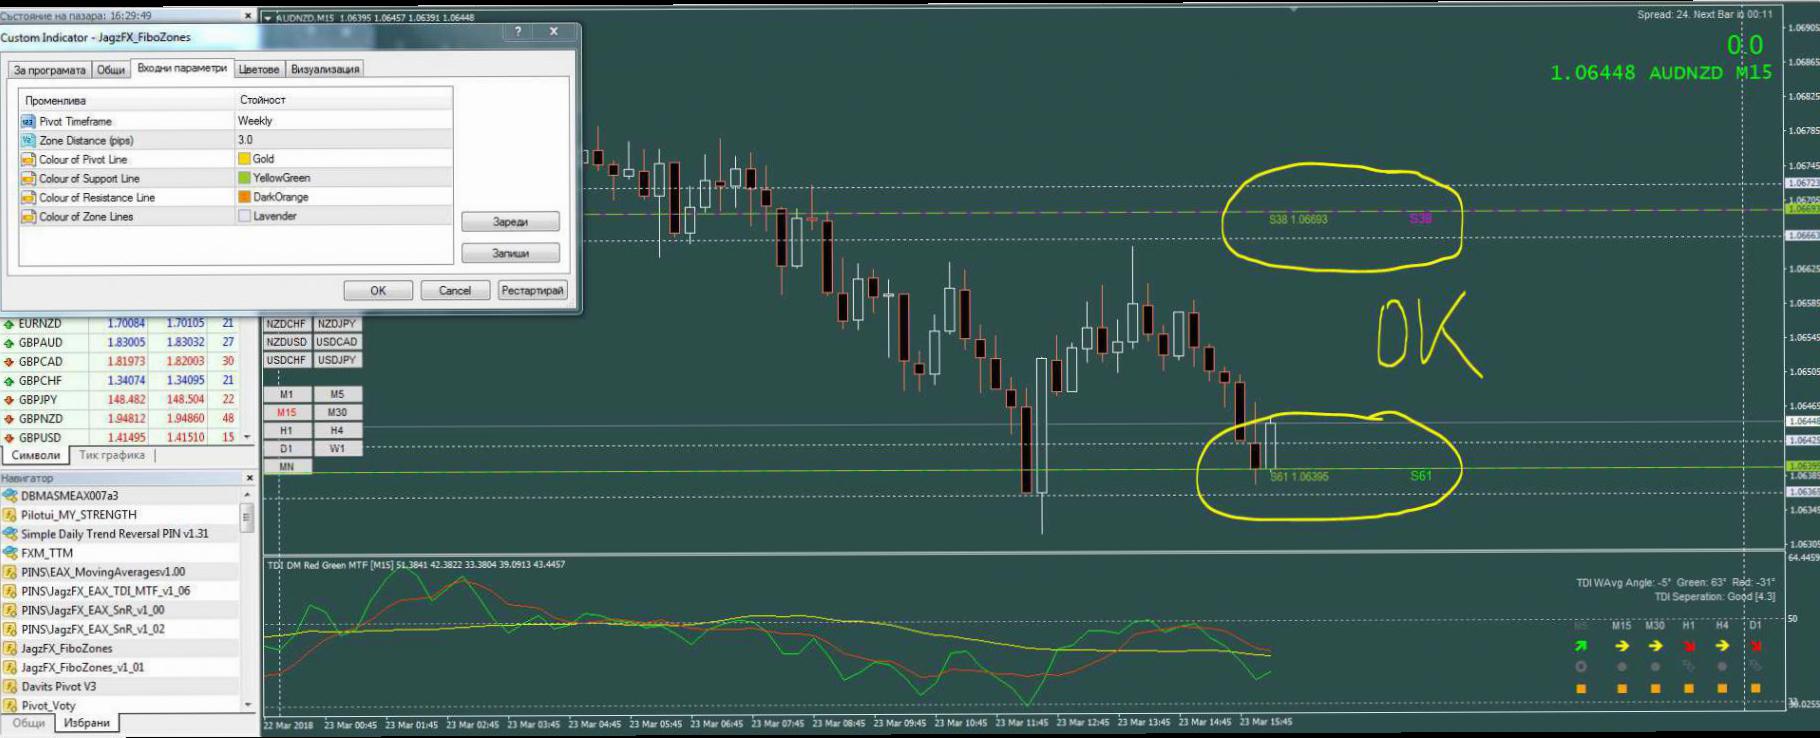Click the Zone Distance value field 3.0

coord(340,140)
